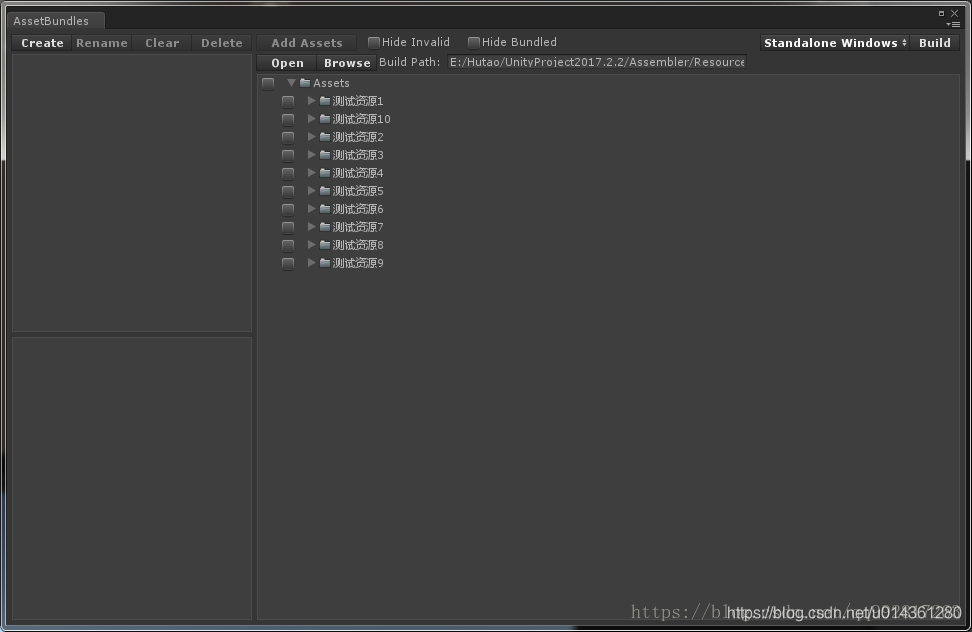Collapse the Assets root folder

291,82
